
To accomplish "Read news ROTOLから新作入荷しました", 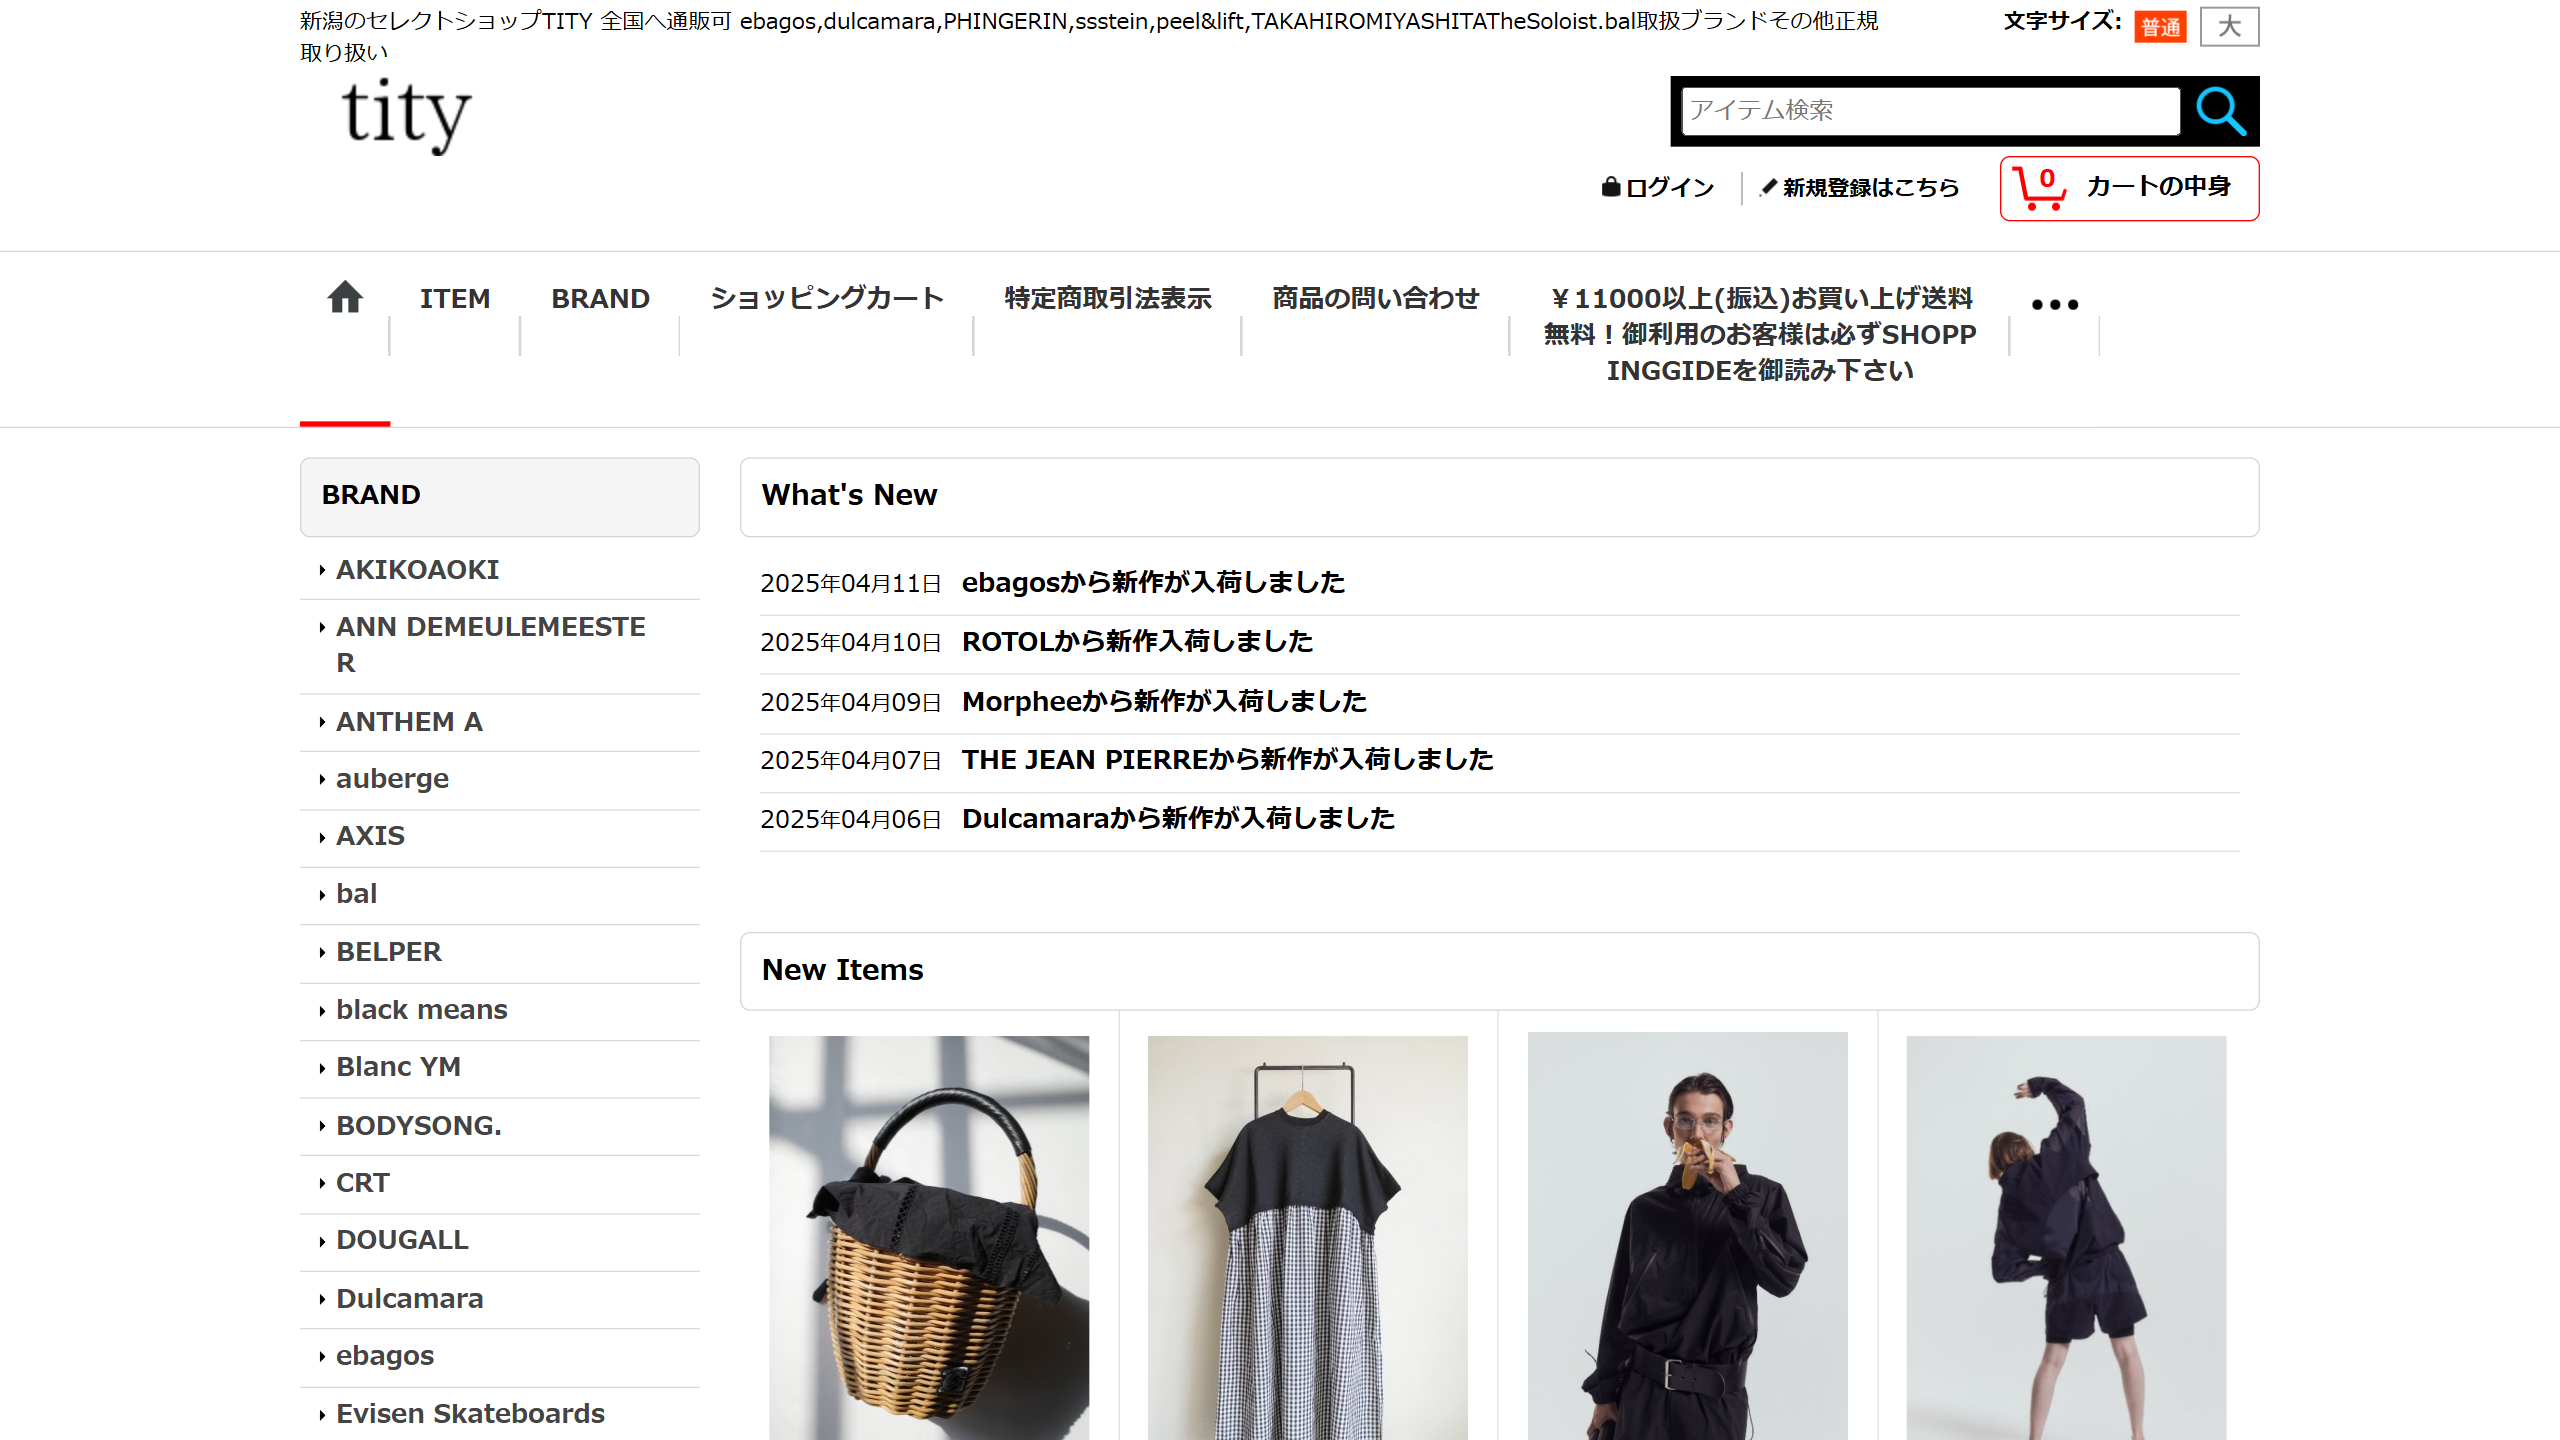I will [1137, 642].
